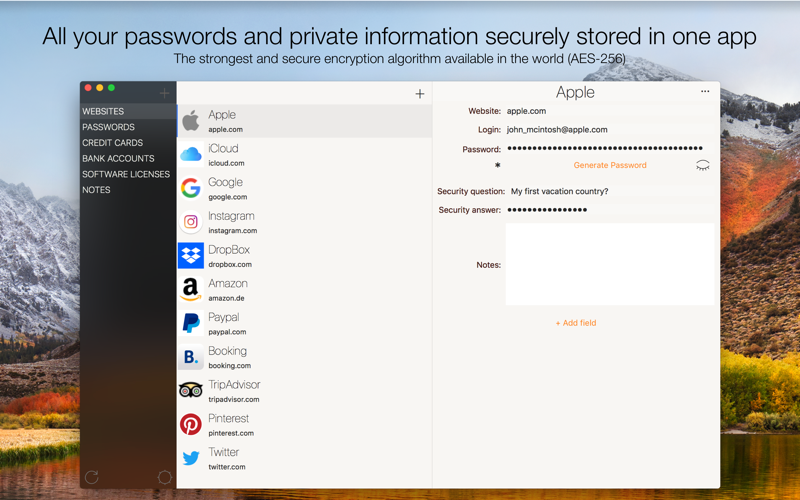
Task: Click the Apple heading in detail pane
Action: point(575,92)
